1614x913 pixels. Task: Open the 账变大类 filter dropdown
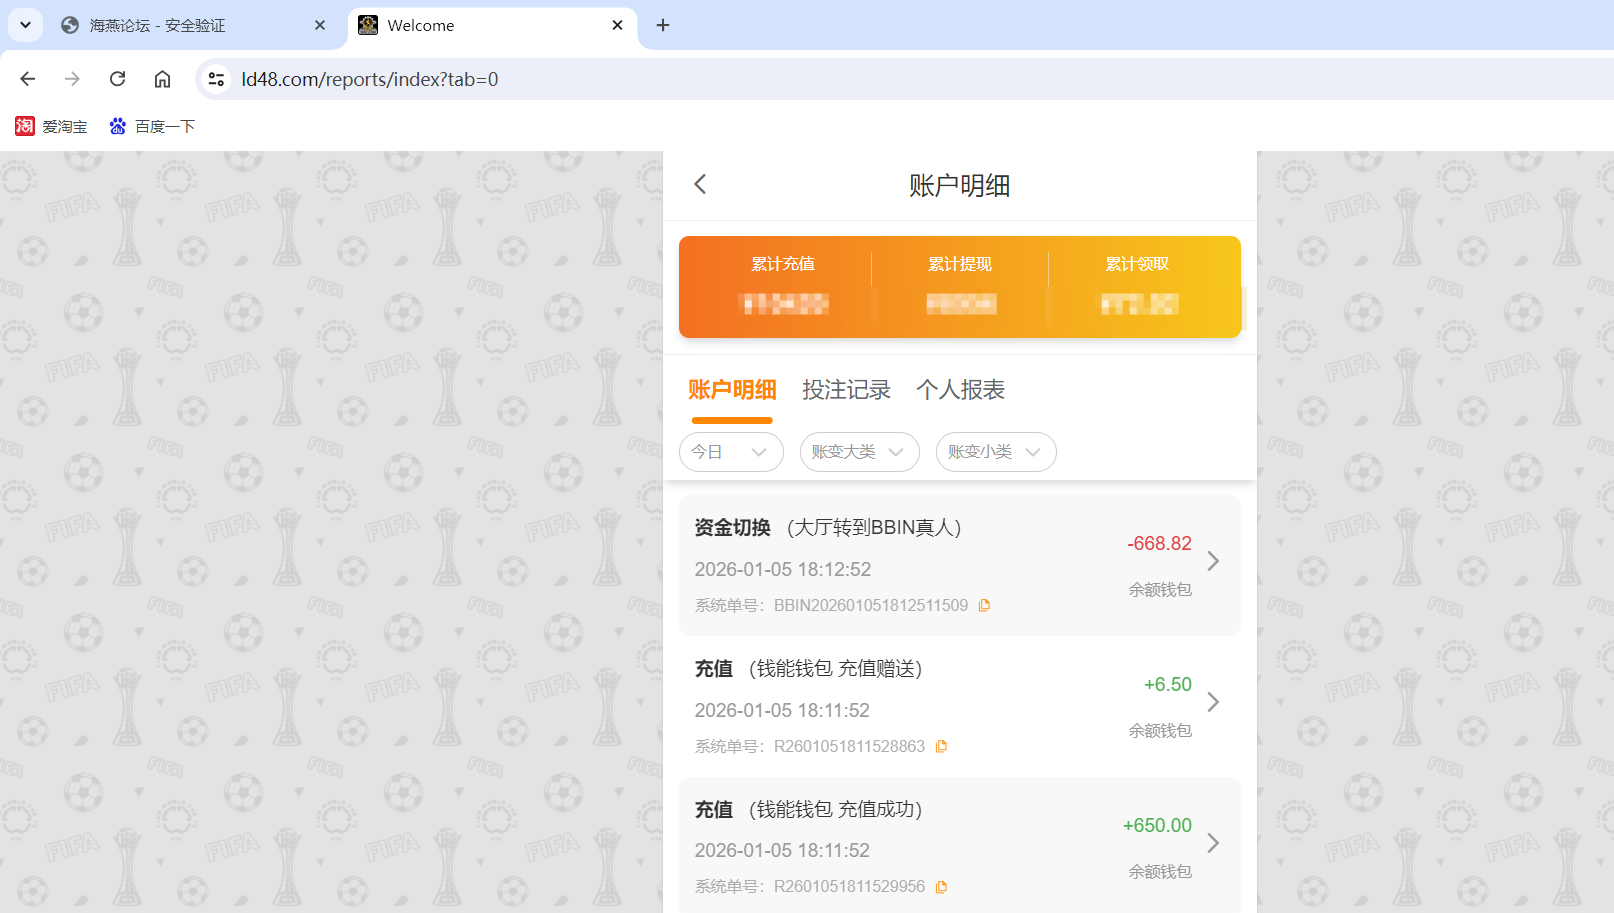pyautogui.click(x=858, y=452)
